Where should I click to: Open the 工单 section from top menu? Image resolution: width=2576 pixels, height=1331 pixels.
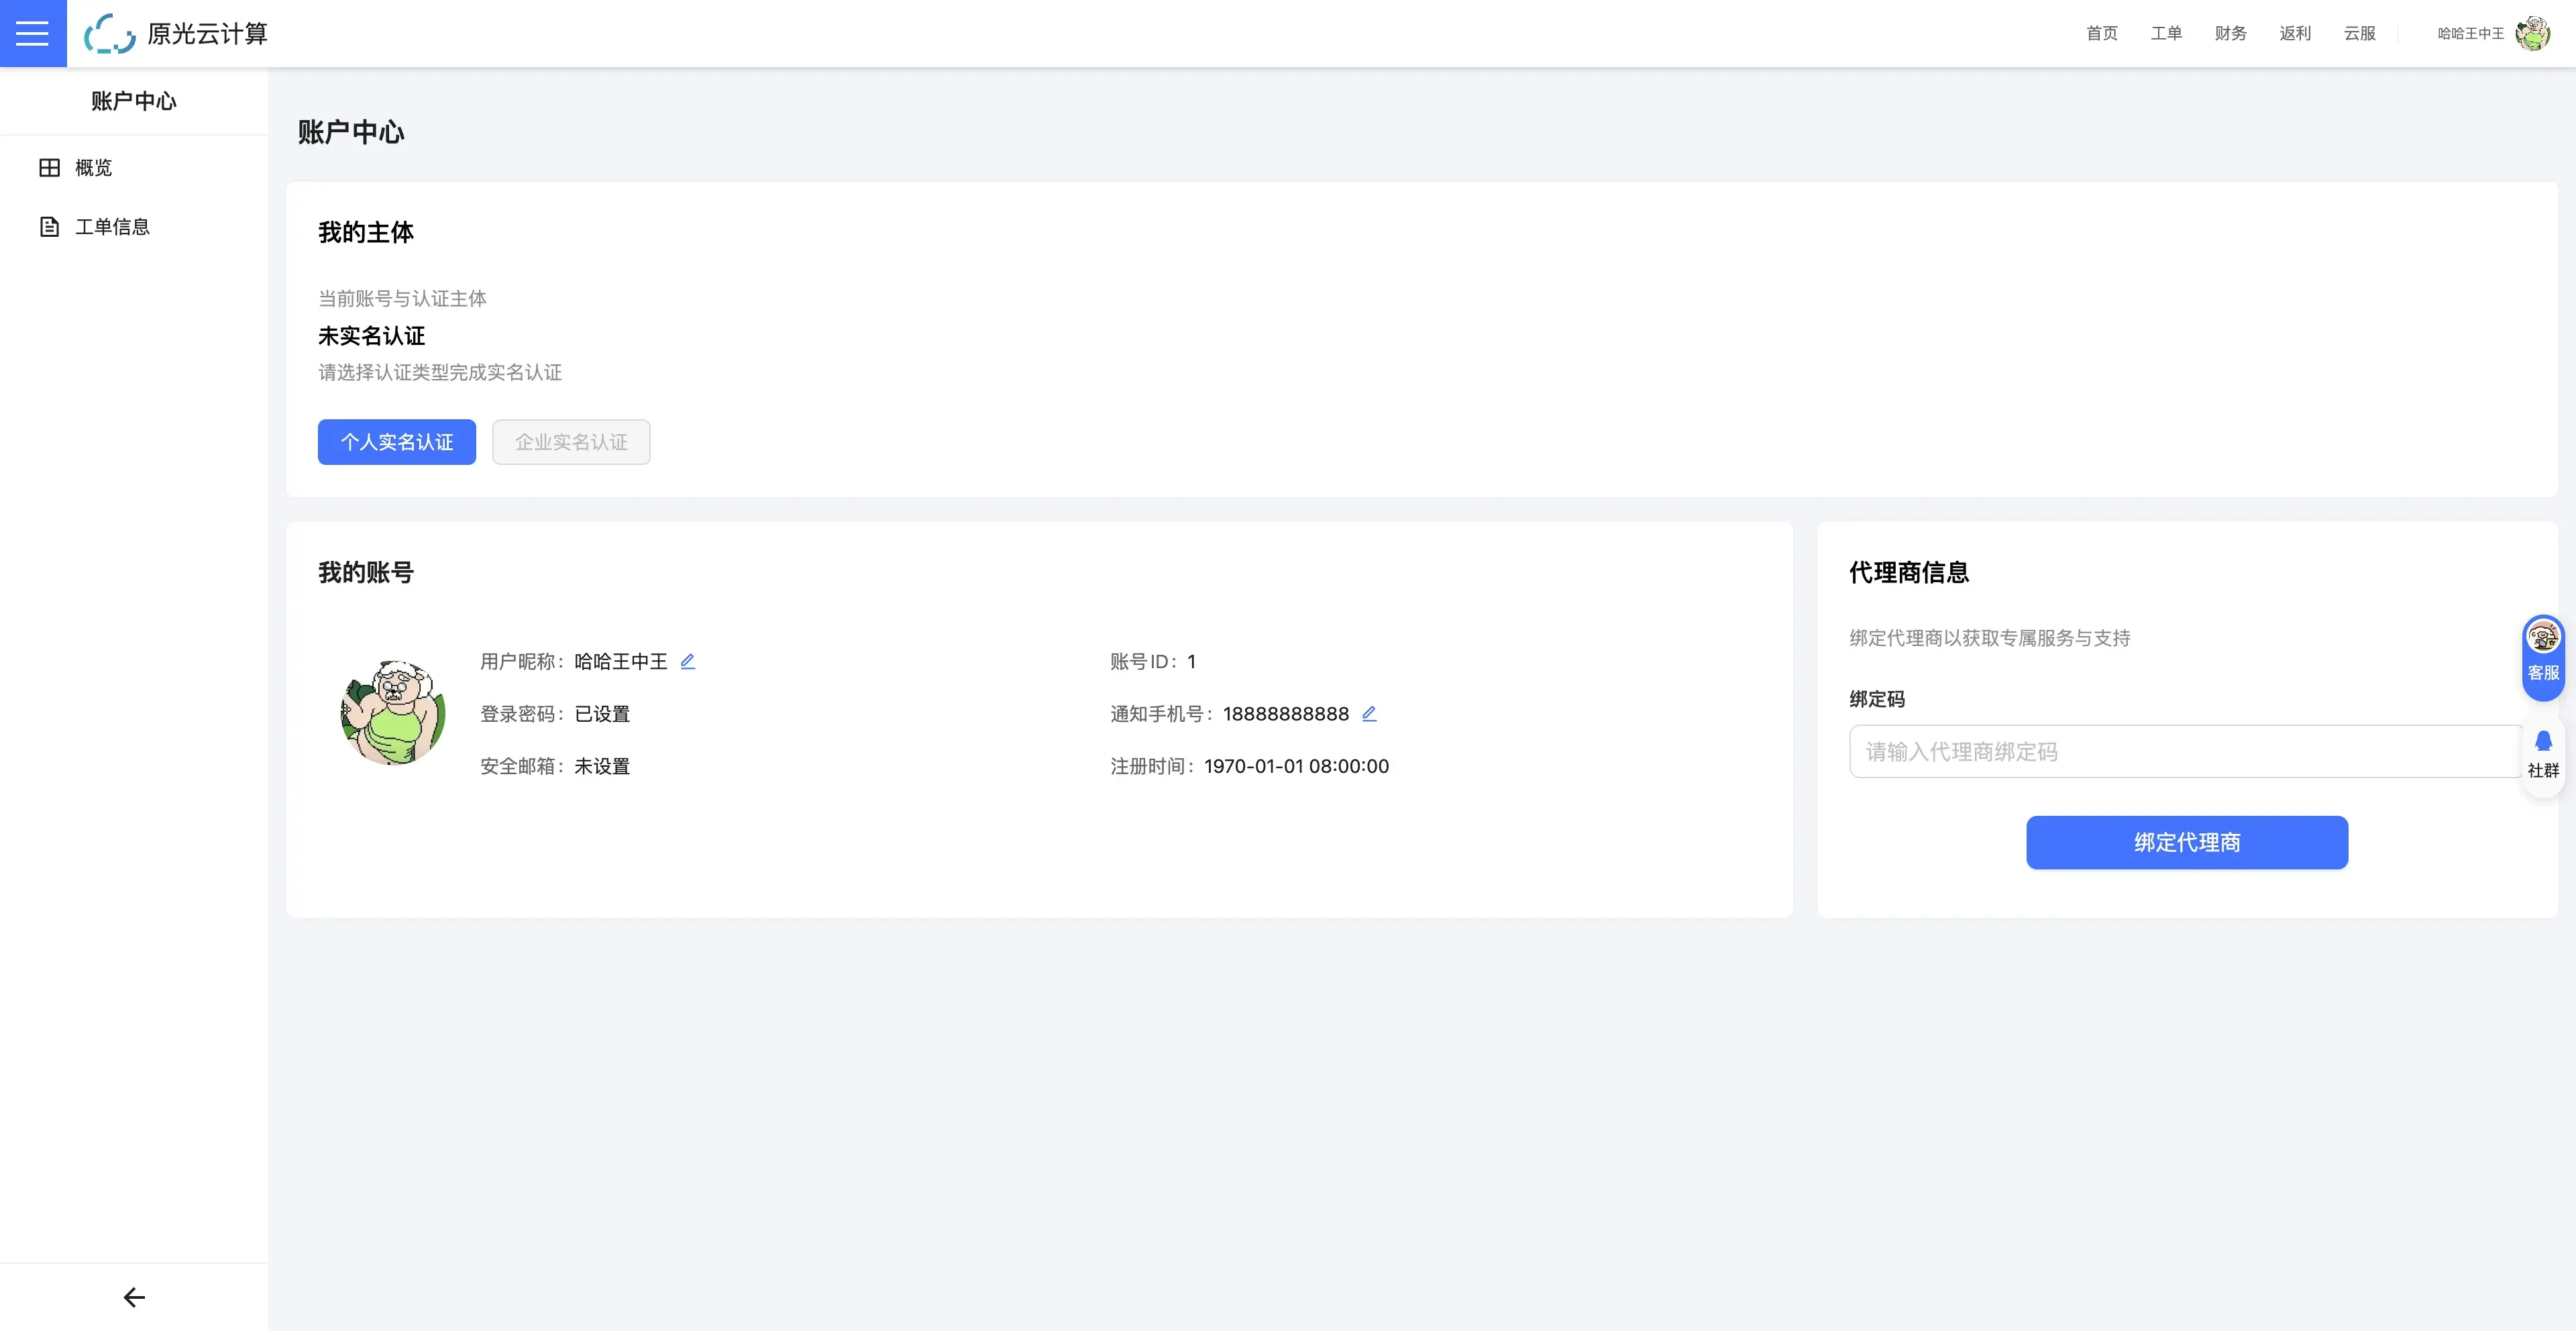point(2167,33)
